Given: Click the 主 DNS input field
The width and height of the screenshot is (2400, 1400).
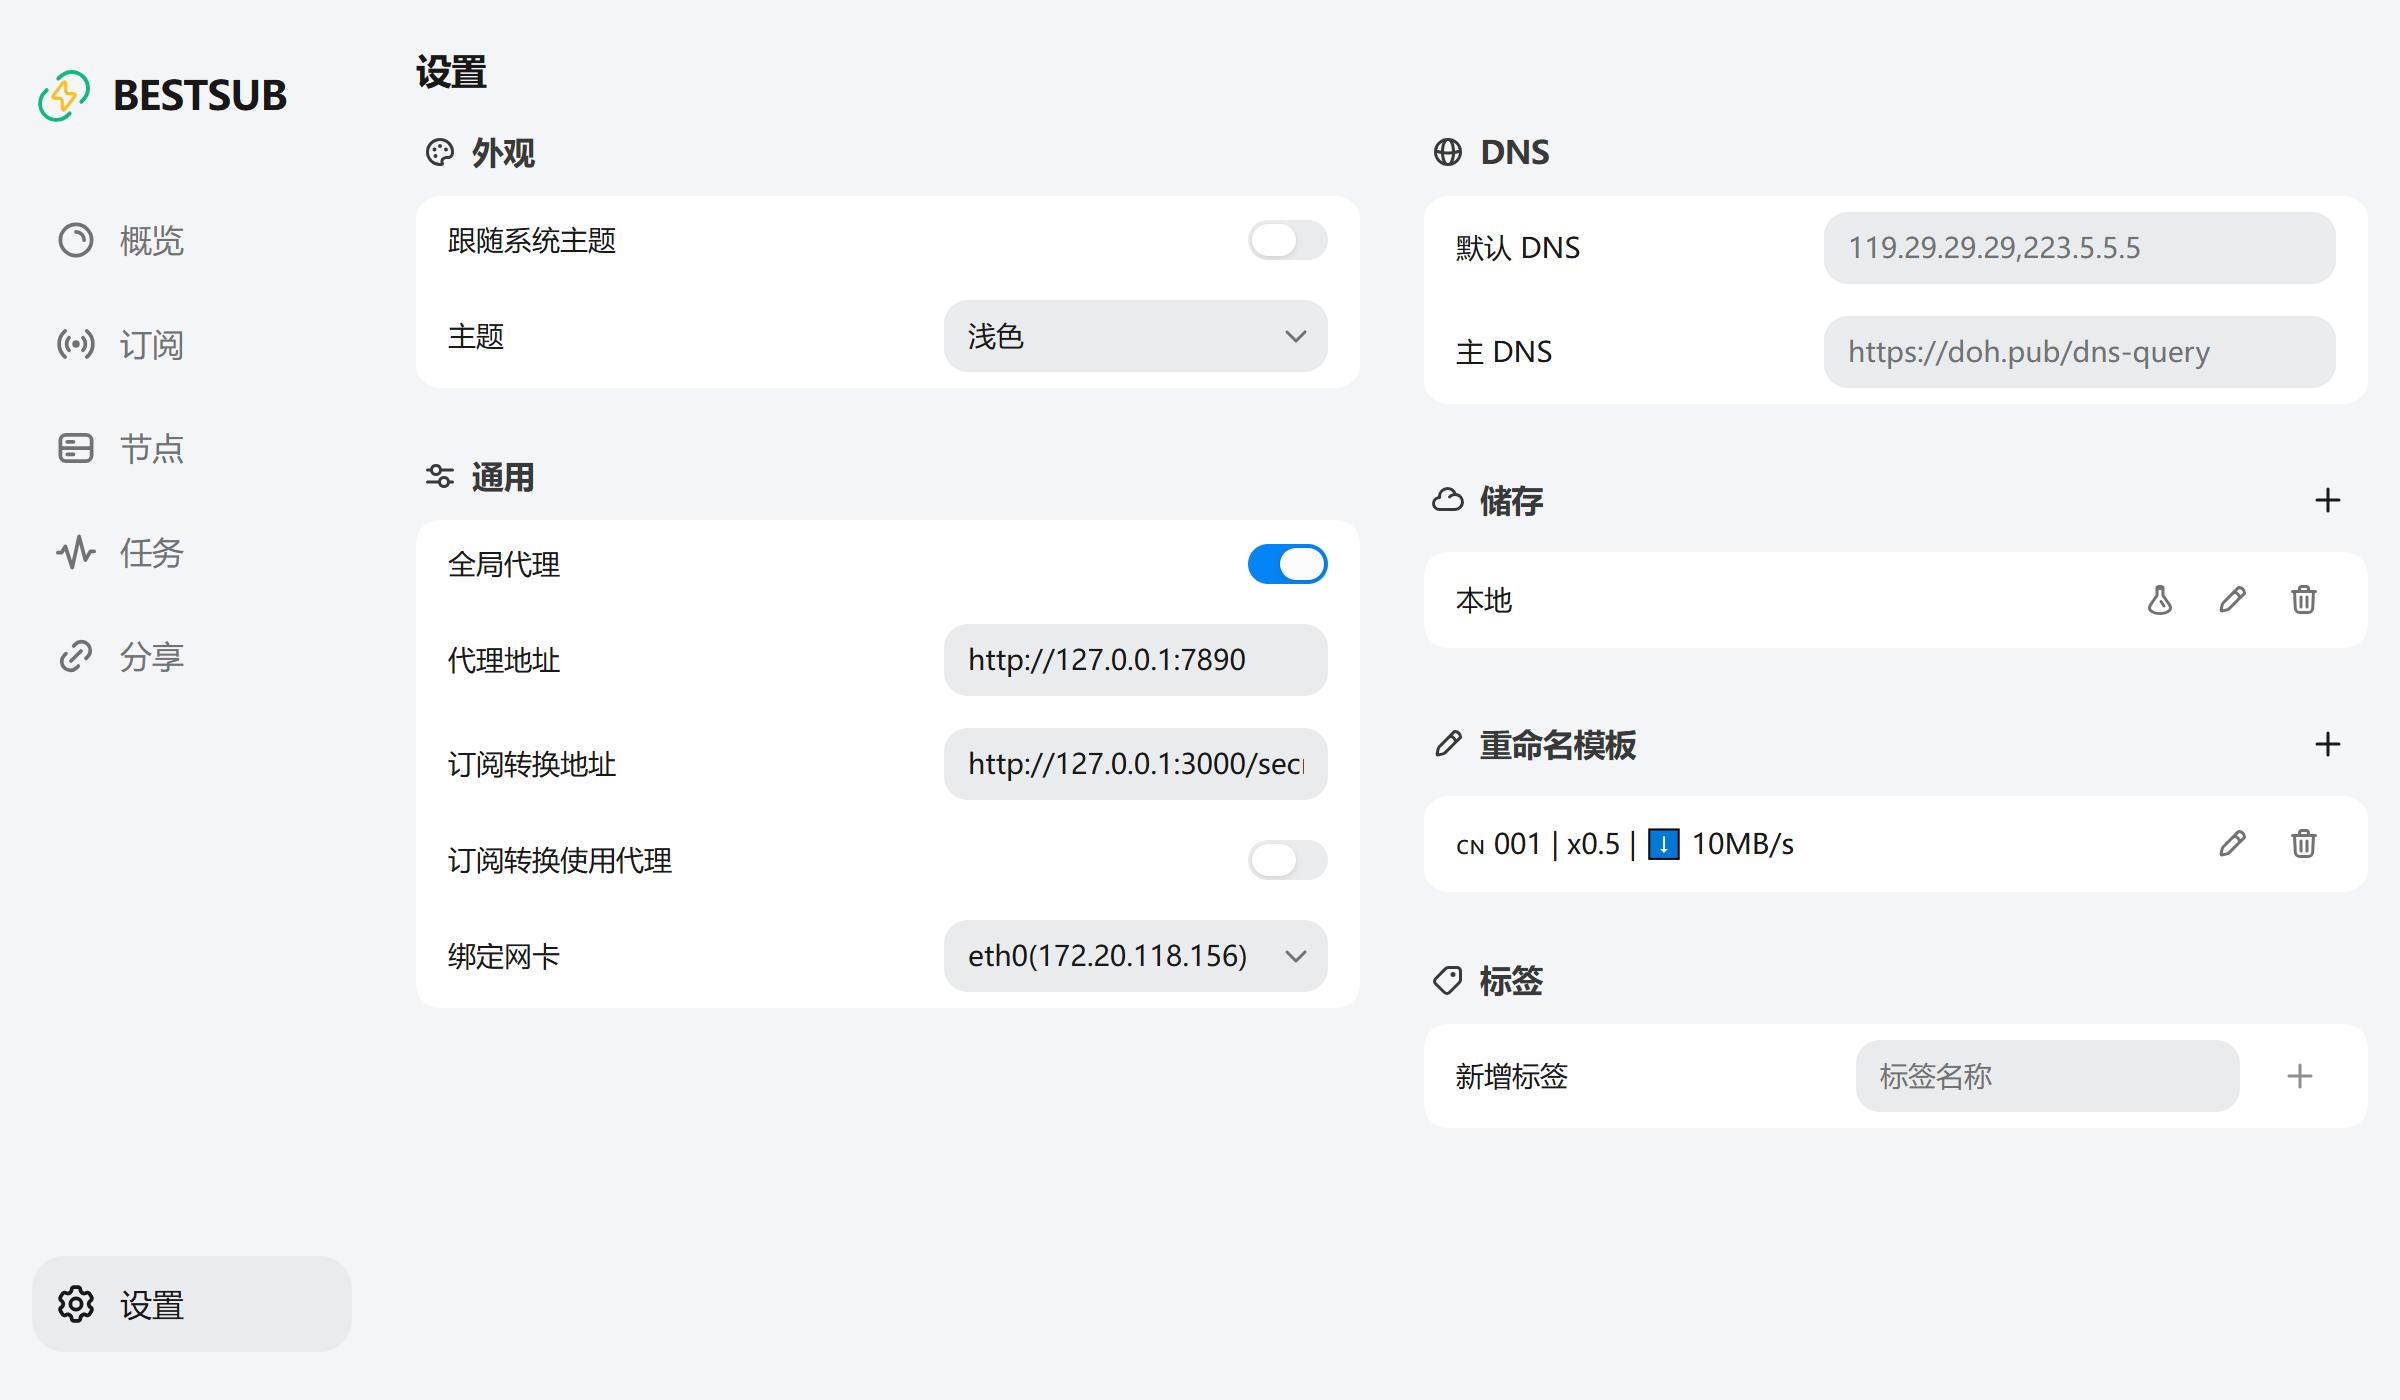Looking at the screenshot, I should [2079, 352].
